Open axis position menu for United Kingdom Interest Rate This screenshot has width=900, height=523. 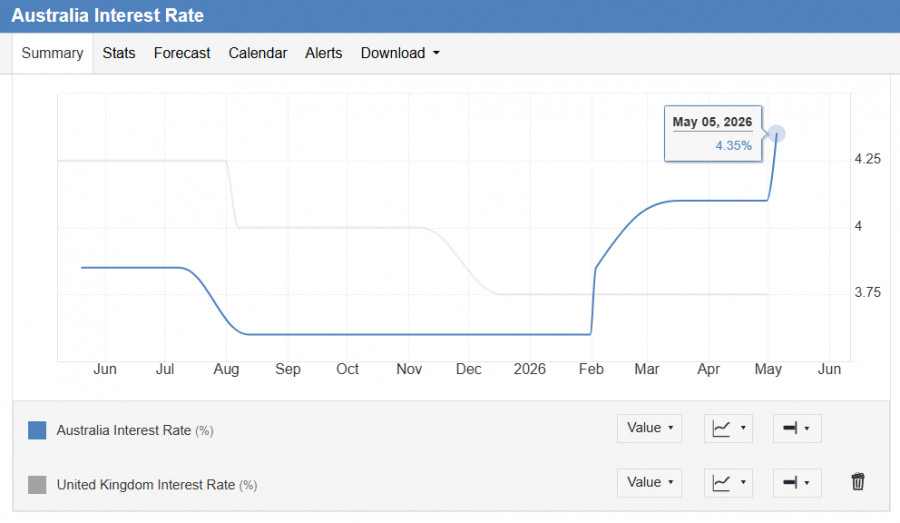[797, 483]
